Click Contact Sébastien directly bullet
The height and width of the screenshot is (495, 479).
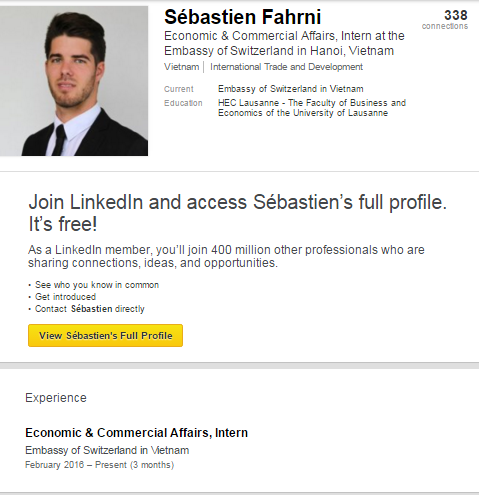click(x=90, y=309)
